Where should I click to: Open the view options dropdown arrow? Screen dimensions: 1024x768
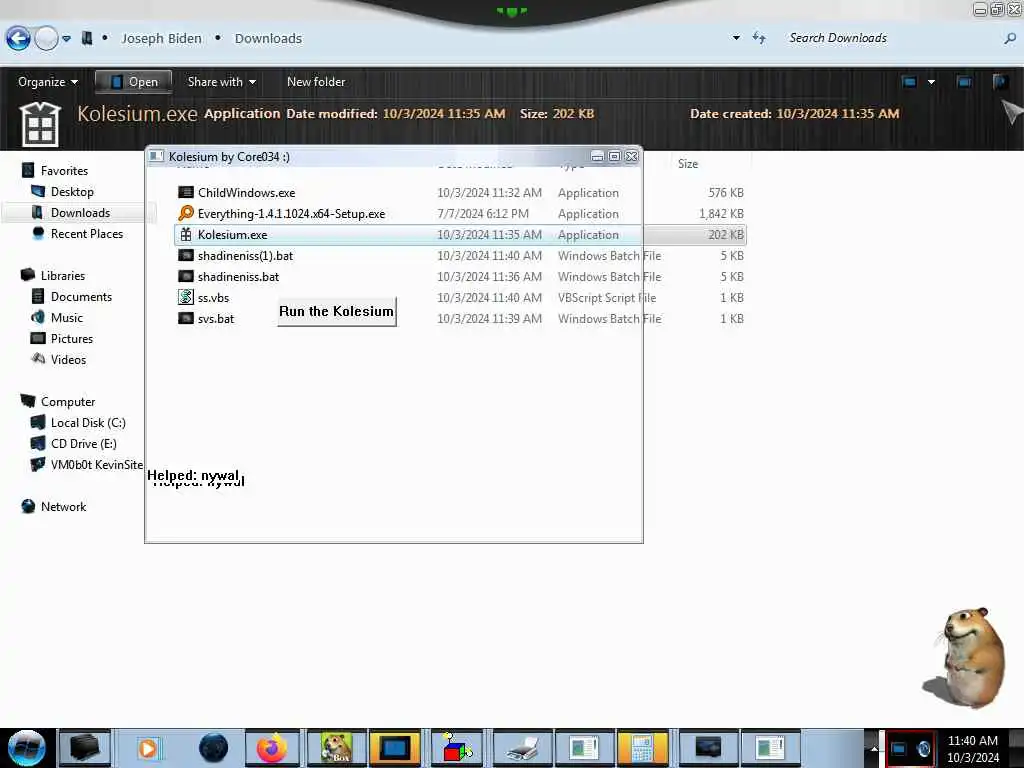[931, 82]
